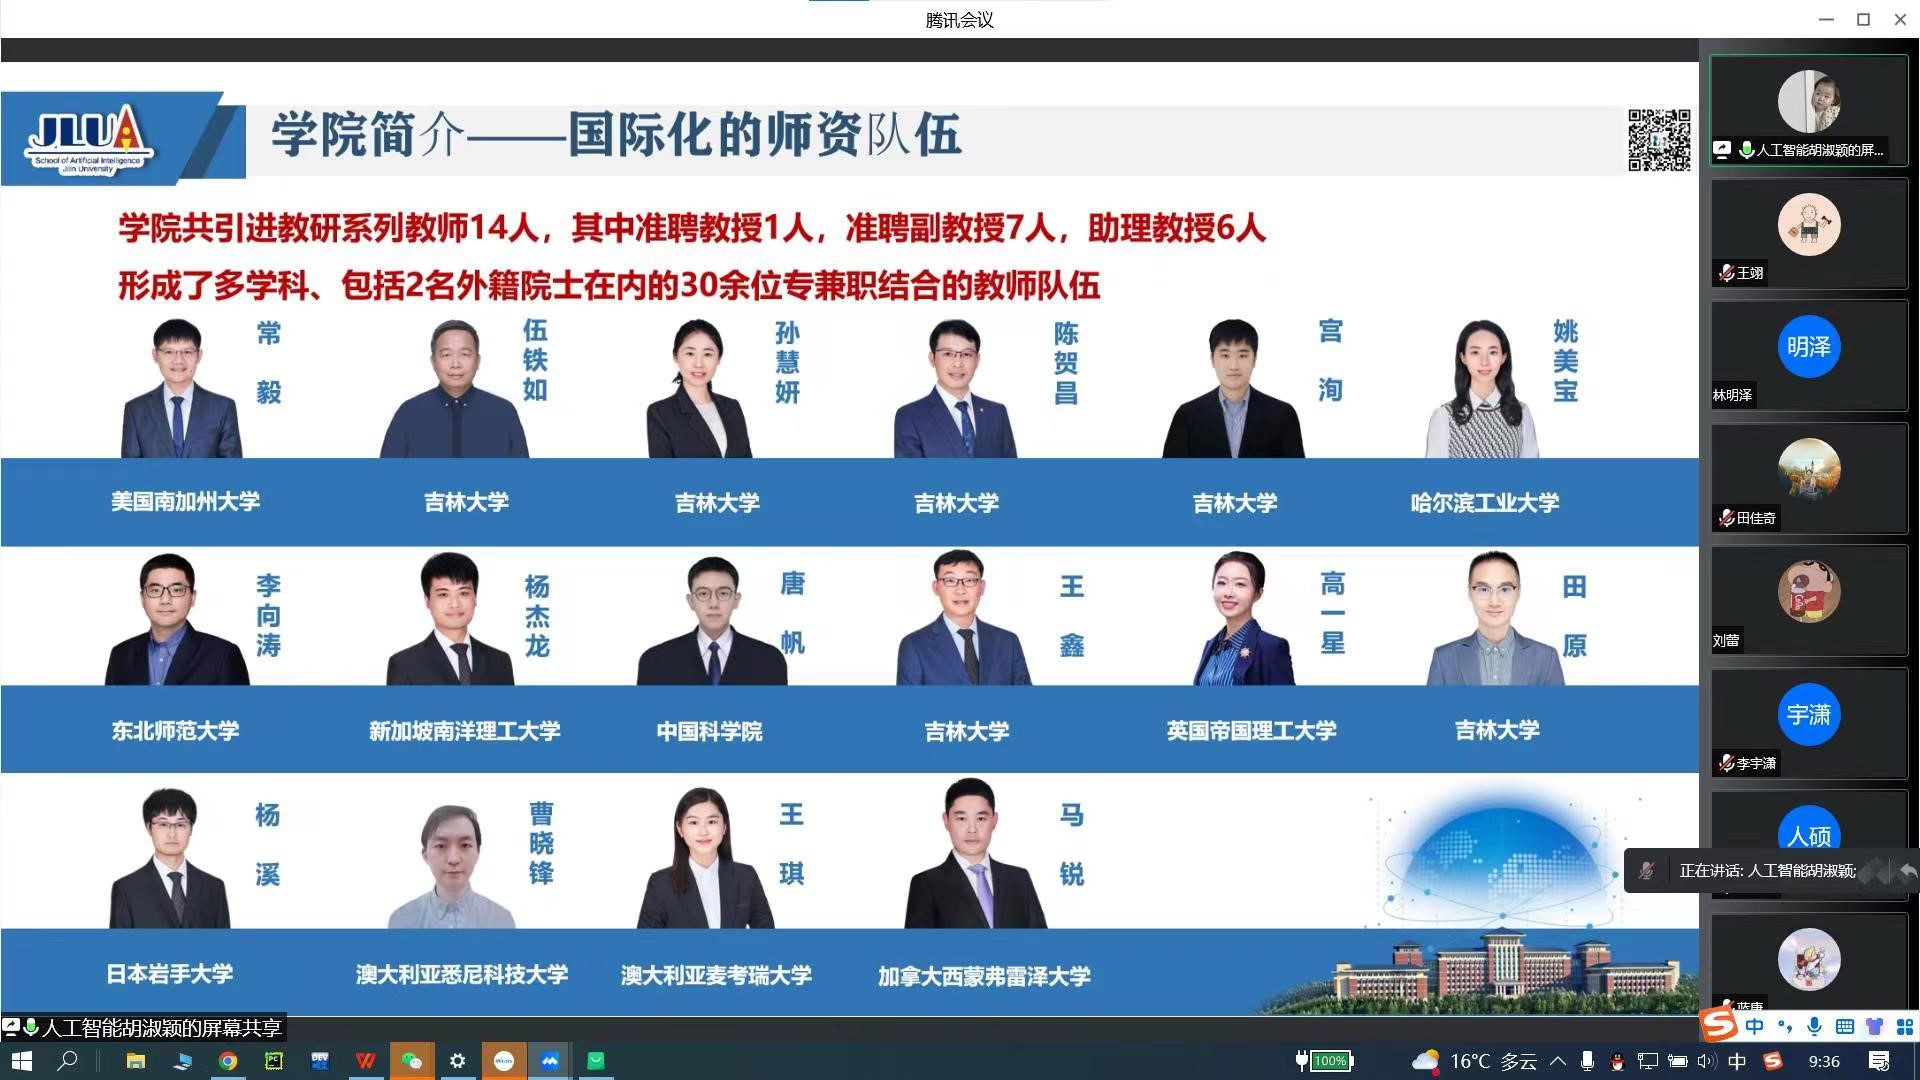Viewport: 1920px width, 1080px height.
Task: Open Sogou toolbox grid icon
Action: click(1905, 1027)
